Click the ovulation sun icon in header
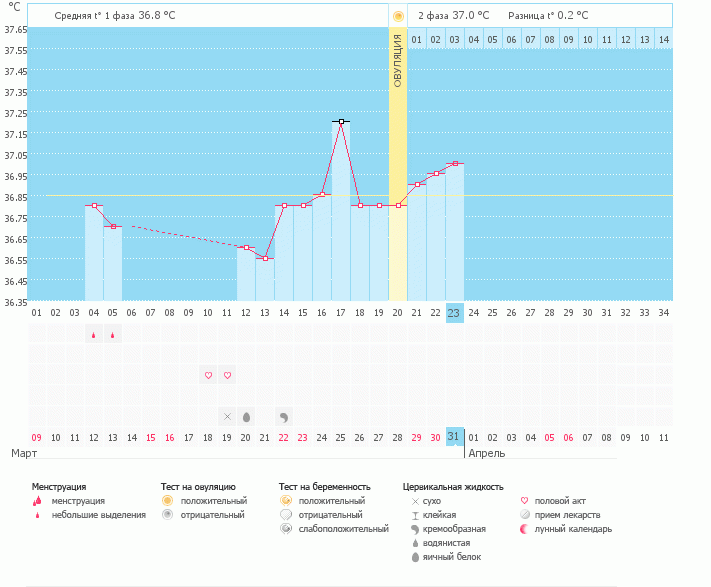Image resolution: width=711 pixels, height=587 pixels. [398, 16]
